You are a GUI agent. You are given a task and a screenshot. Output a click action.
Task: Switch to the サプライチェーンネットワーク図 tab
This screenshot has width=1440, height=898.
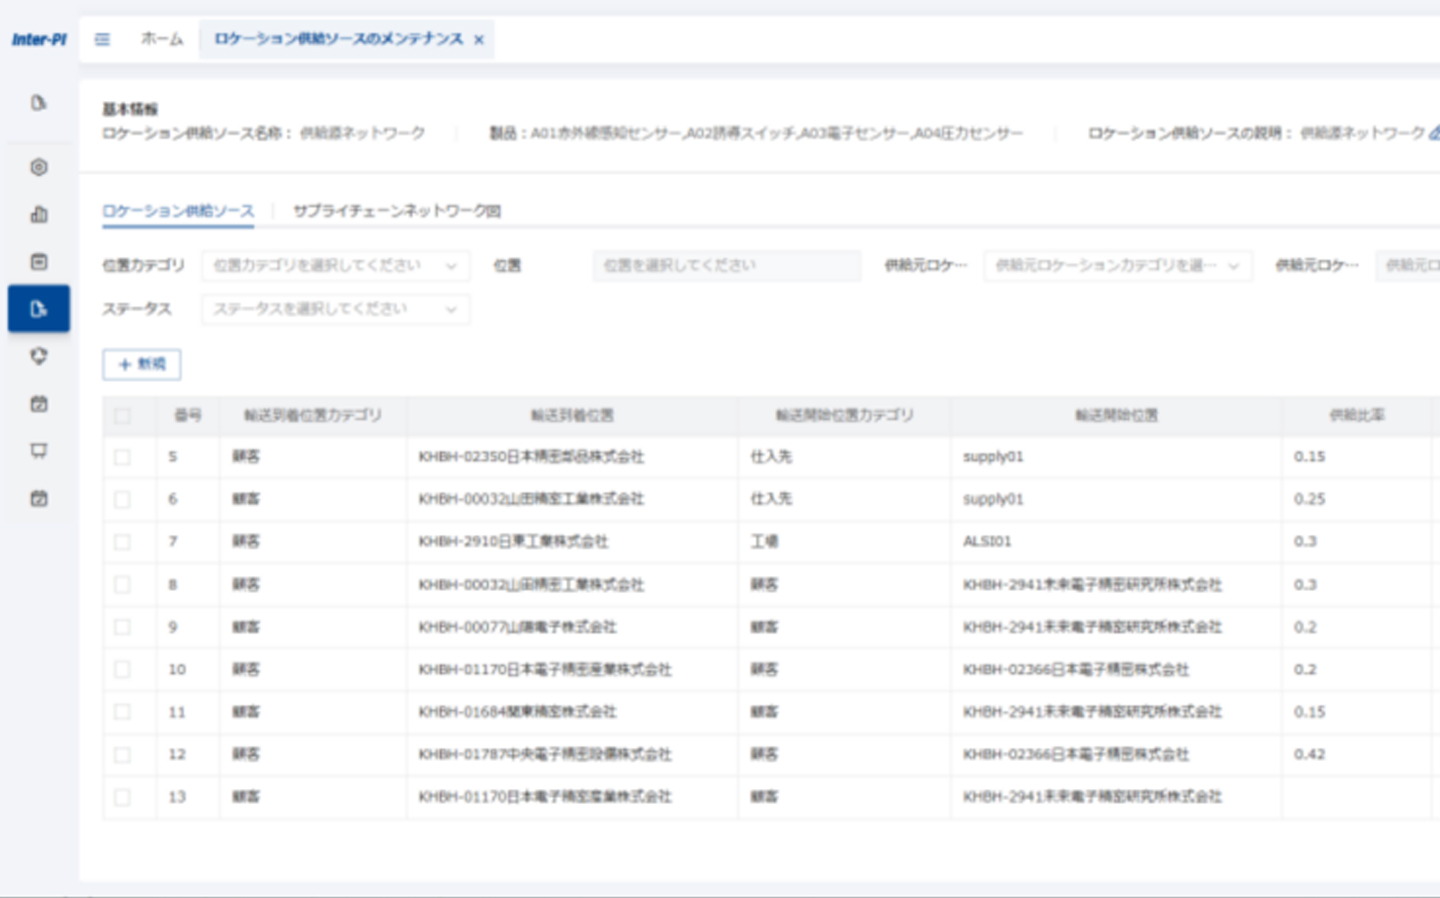pyautogui.click(x=397, y=211)
